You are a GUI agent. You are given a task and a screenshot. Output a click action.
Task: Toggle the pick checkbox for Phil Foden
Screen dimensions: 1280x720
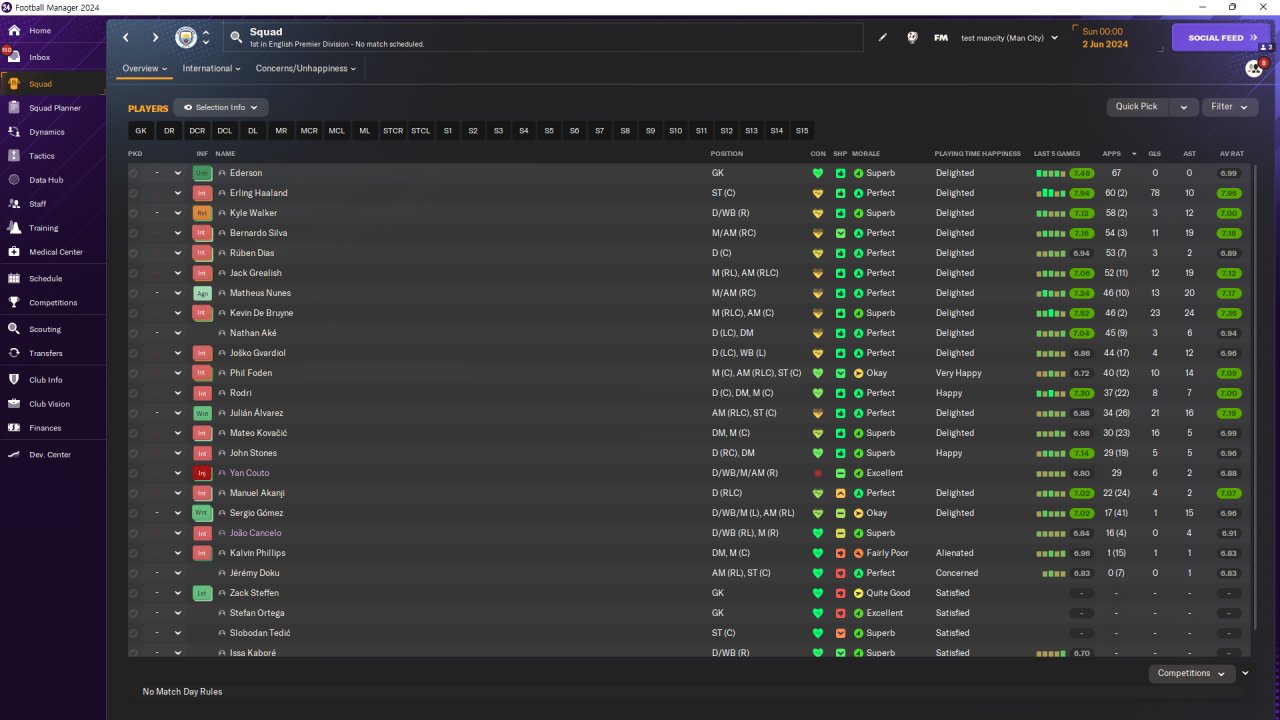point(133,373)
